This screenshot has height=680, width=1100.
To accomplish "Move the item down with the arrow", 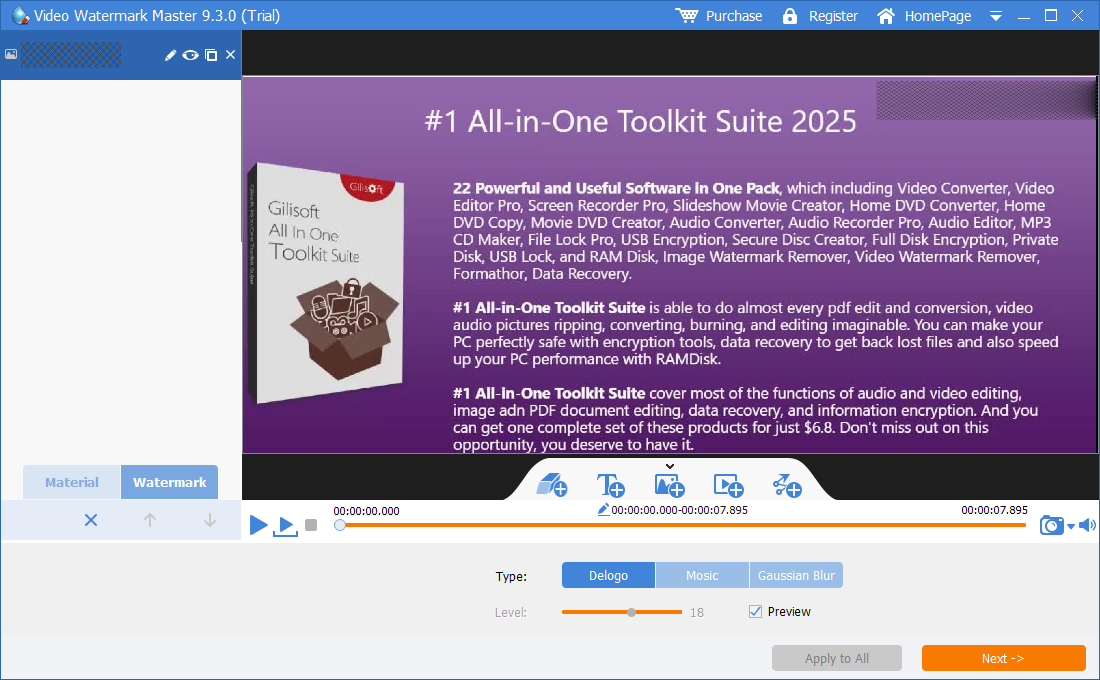I will (x=209, y=520).
